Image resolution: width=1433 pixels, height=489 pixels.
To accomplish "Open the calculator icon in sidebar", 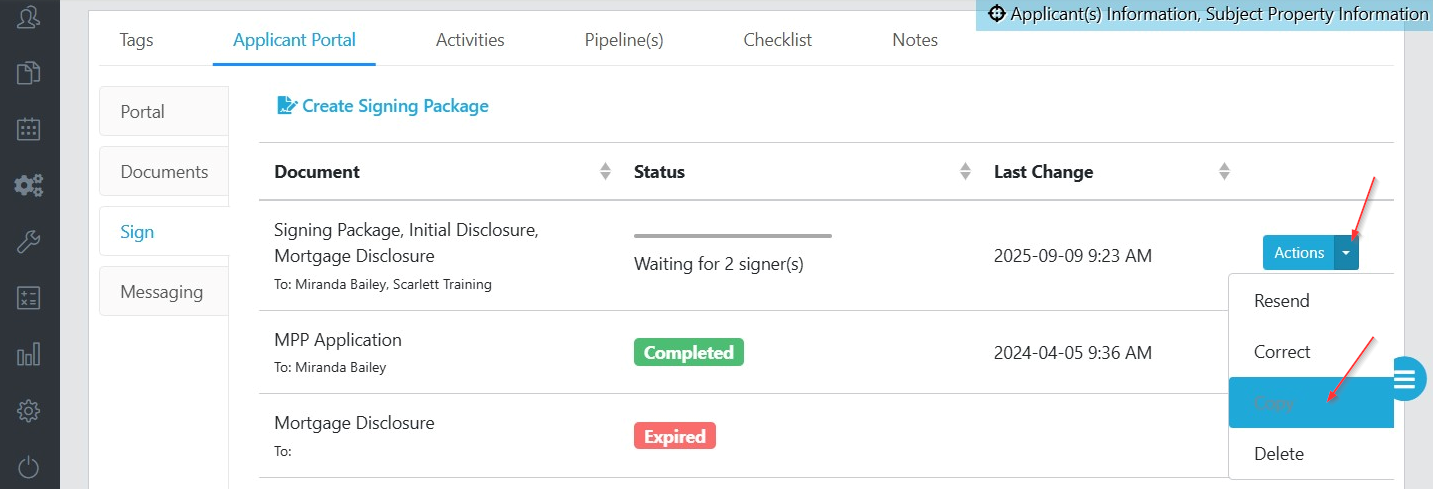I will (x=29, y=298).
